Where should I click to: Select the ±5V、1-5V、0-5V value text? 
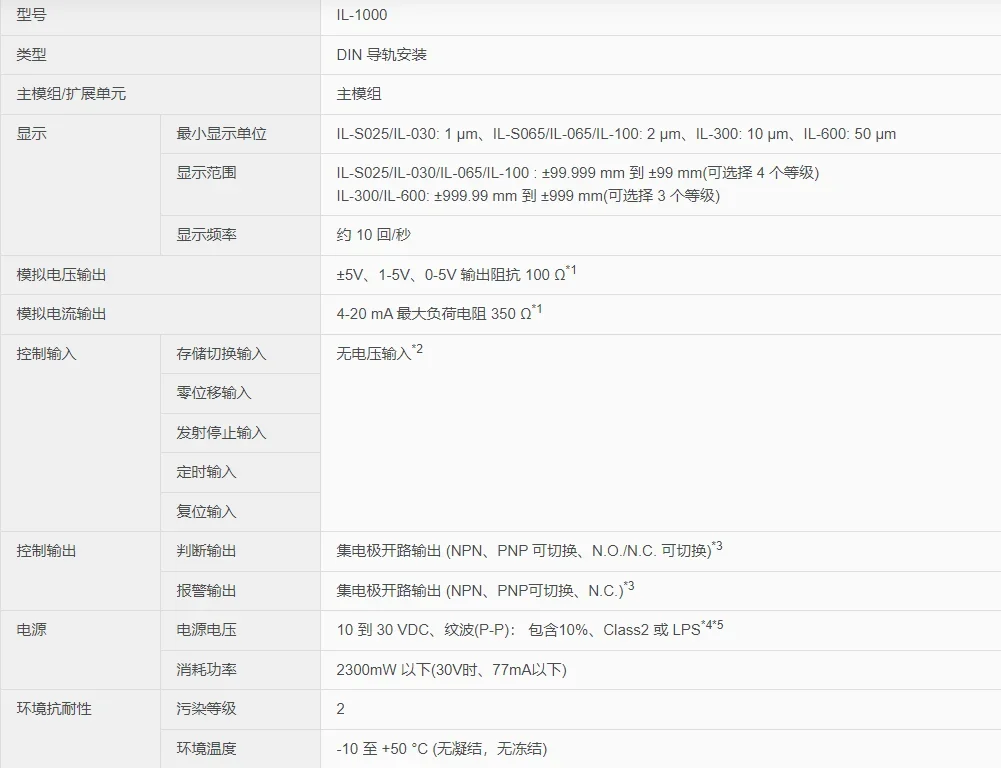(x=456, y=274)
